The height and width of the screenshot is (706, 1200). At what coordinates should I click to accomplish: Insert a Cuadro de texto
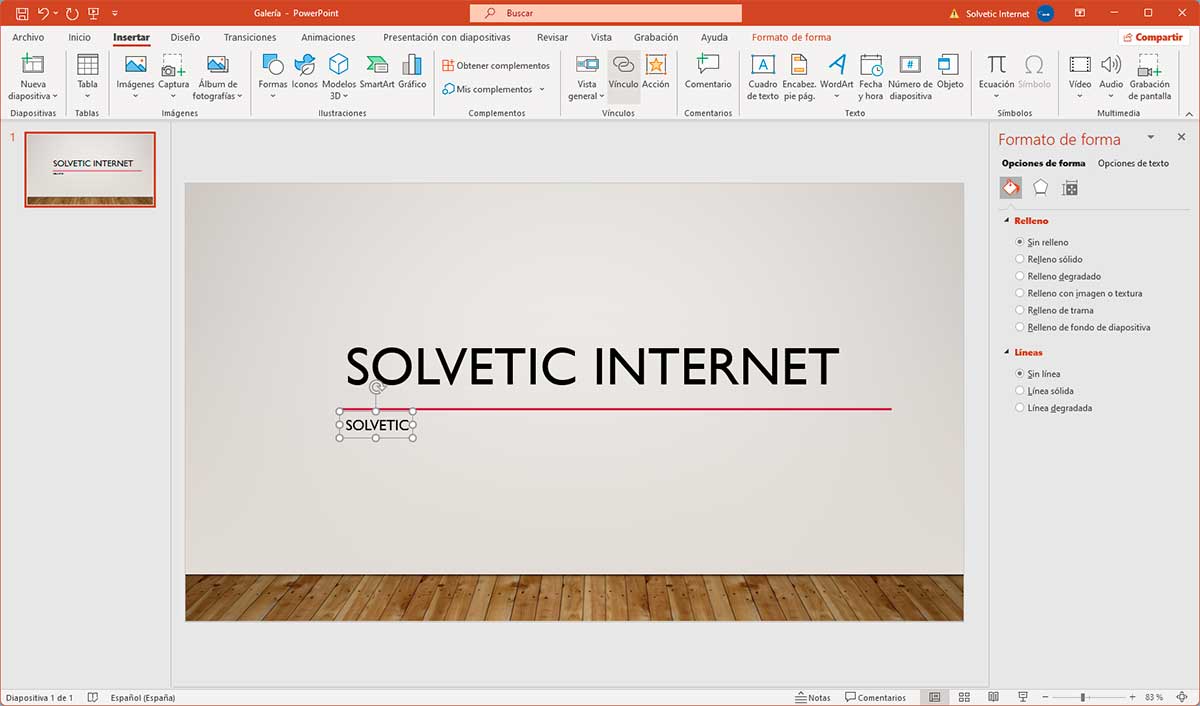[x=763, y=77]
